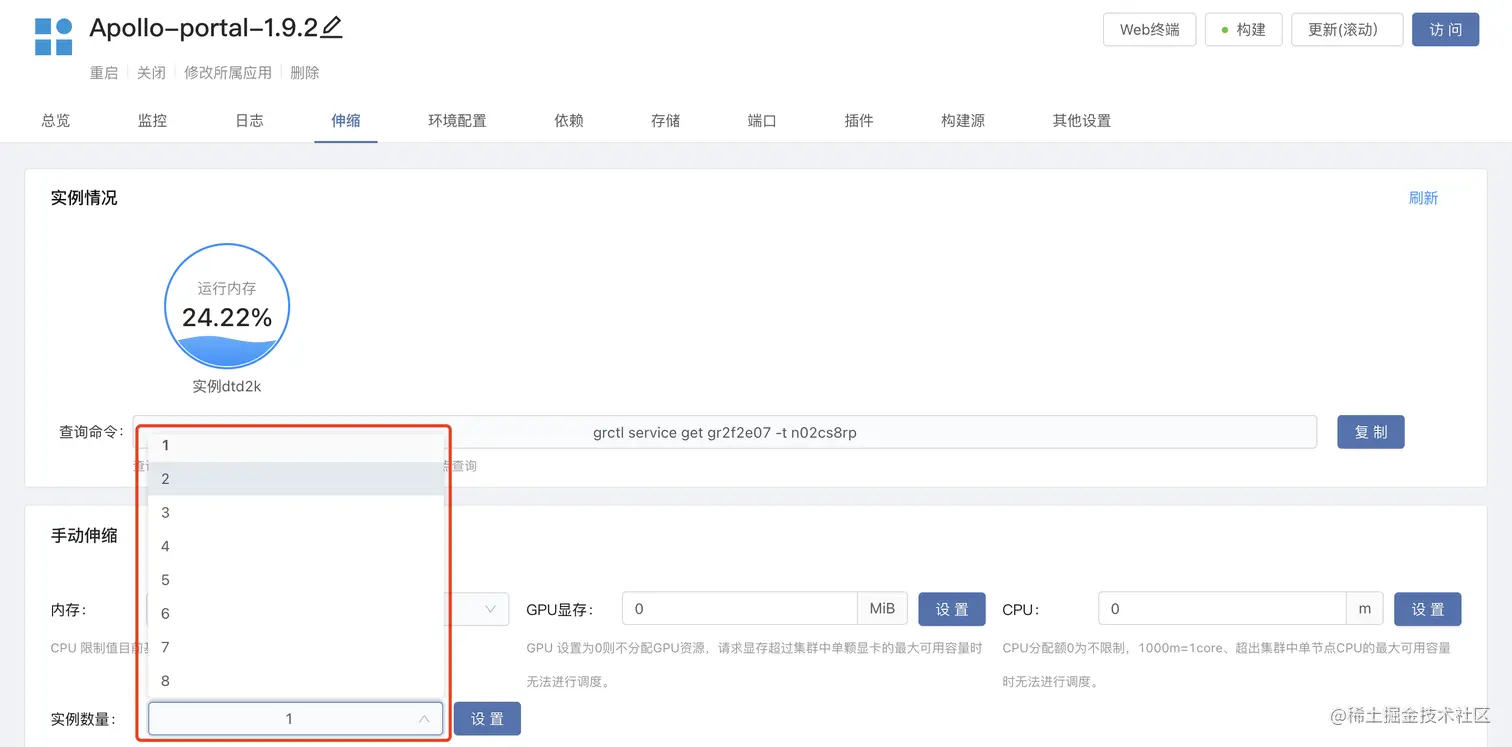Click the CPU allocation input field
The width and height of the screenshot is (1512, 747).
pos(1223,609)
